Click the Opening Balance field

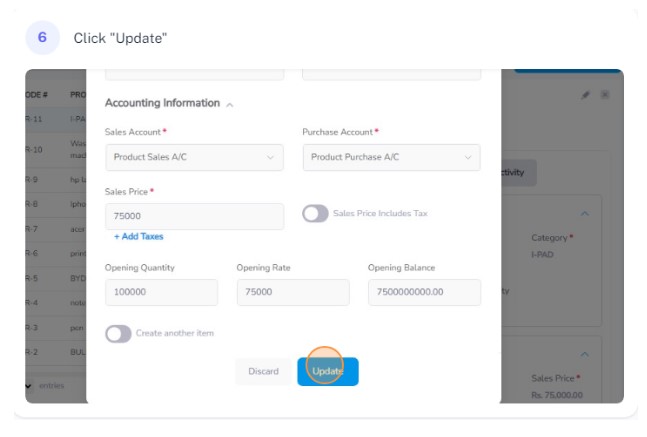tap(425, 292)
